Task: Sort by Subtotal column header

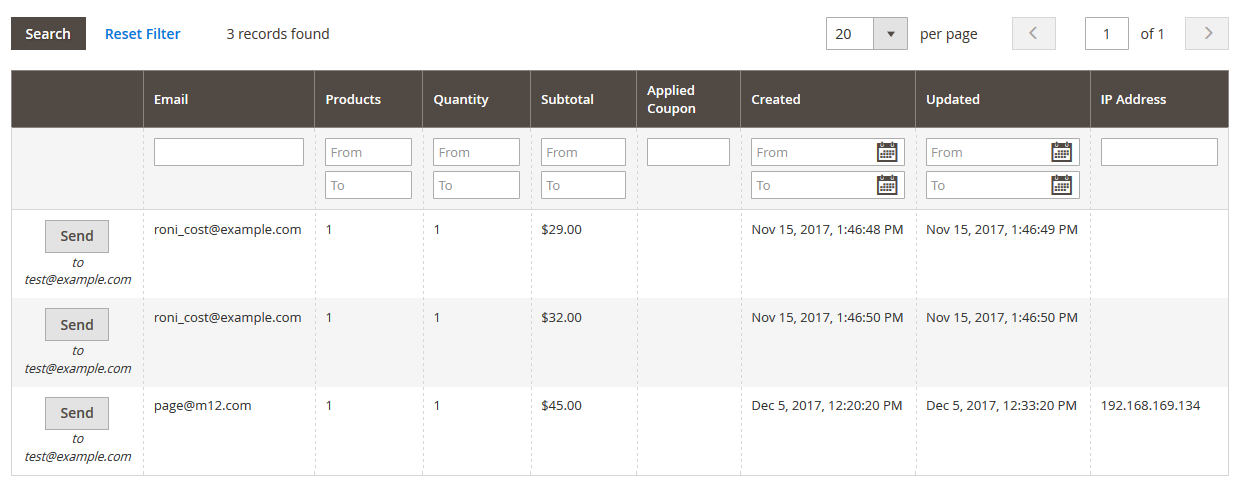Action: pos(567,99)
